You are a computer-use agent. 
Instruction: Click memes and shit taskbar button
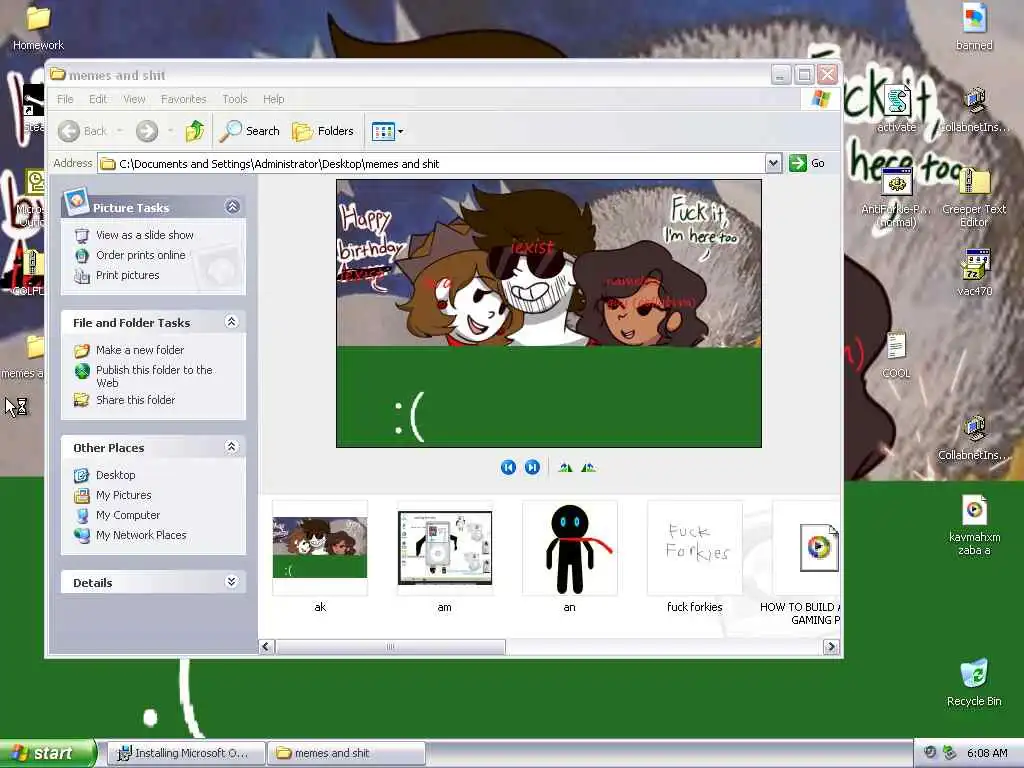346,753
